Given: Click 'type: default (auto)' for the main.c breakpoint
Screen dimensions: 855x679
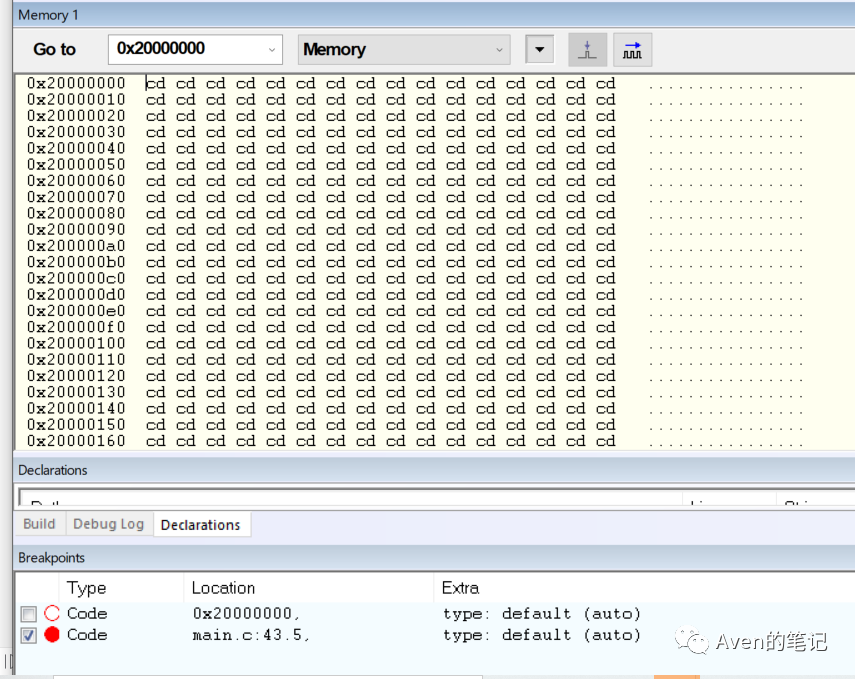Looking at the screenshot, I should tap(541, 635).
